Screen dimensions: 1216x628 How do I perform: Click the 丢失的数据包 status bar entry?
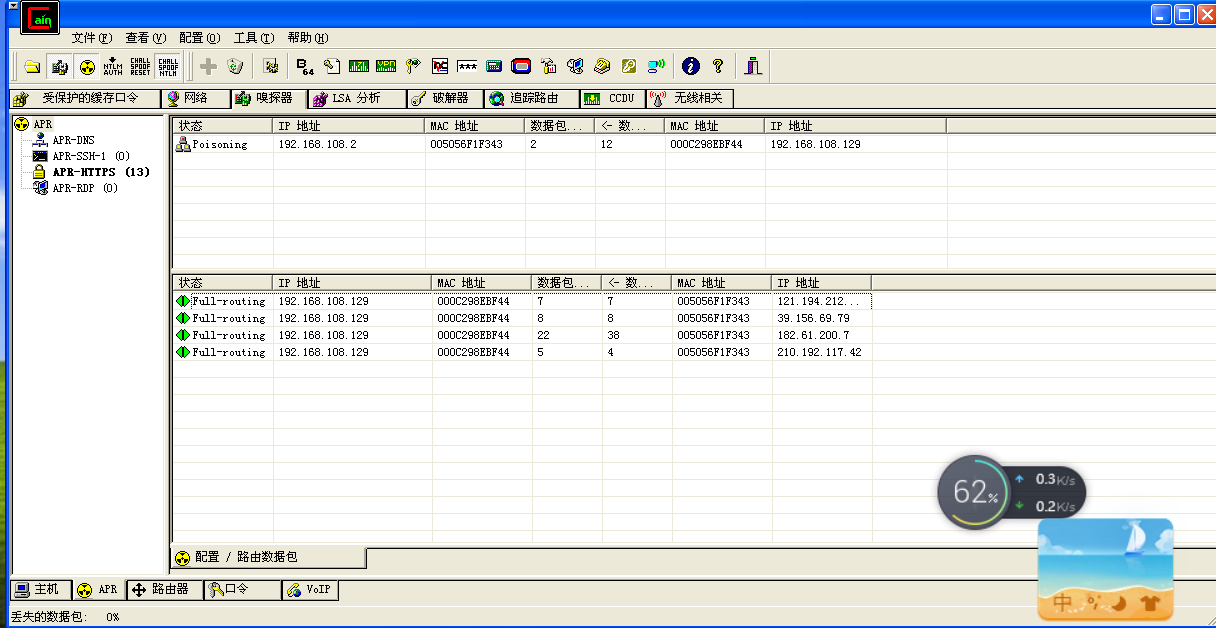(x=65, y=617)
